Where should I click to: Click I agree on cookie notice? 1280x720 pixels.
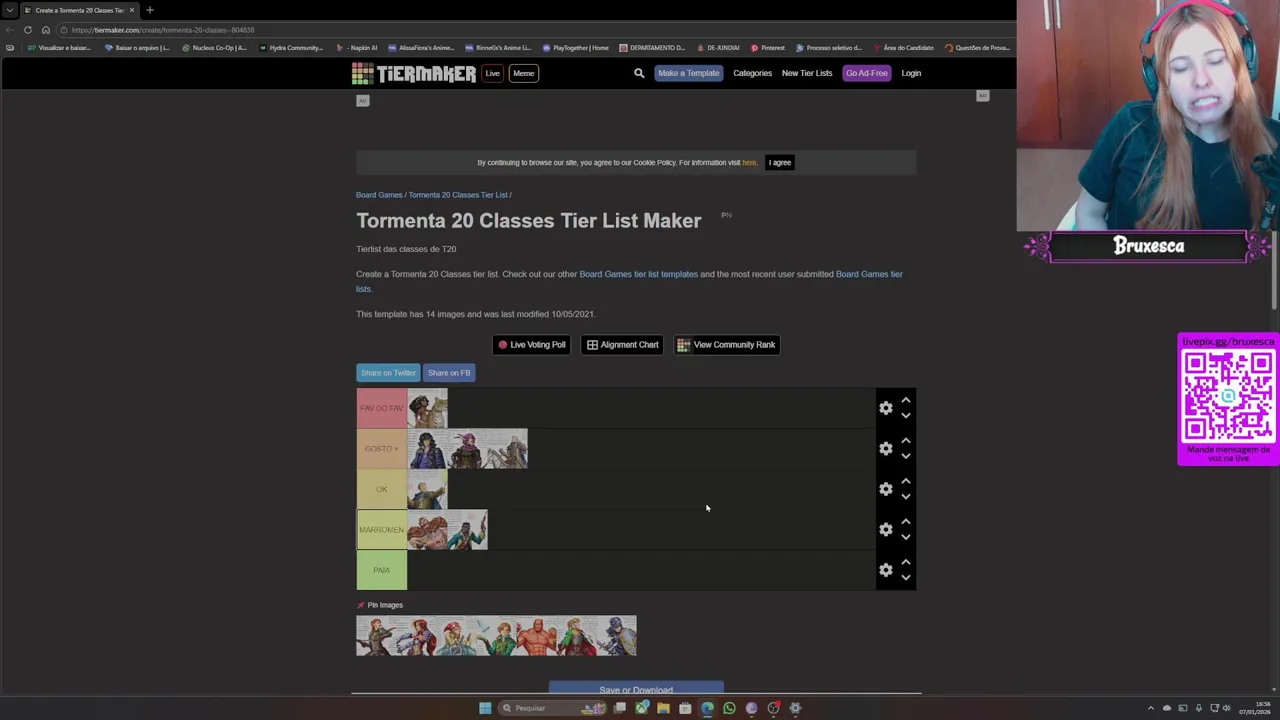[x=780, y=162]
